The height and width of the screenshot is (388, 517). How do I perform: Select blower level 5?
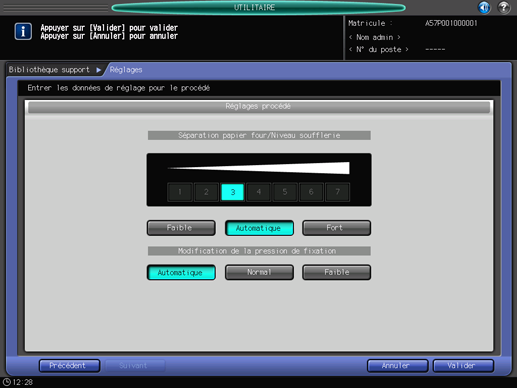coord(285,192)
